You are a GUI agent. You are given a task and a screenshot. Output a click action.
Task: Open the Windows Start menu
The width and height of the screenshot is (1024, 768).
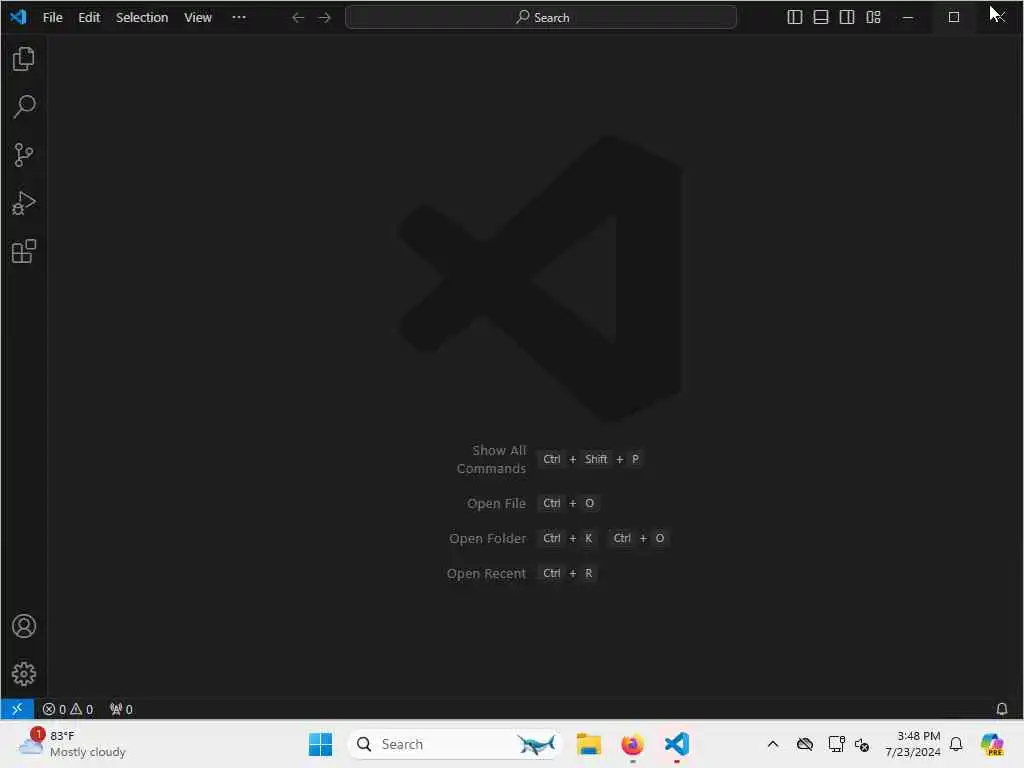pyautogui.click(x=320, y=744)
